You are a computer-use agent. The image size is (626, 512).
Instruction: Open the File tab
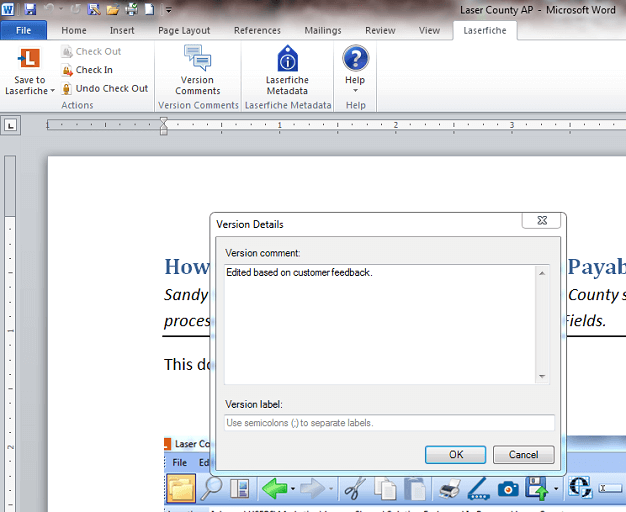(x=24, y=30)
